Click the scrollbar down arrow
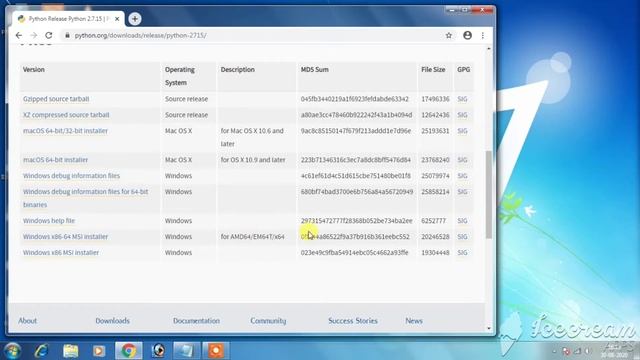 (x=489, y=328)
